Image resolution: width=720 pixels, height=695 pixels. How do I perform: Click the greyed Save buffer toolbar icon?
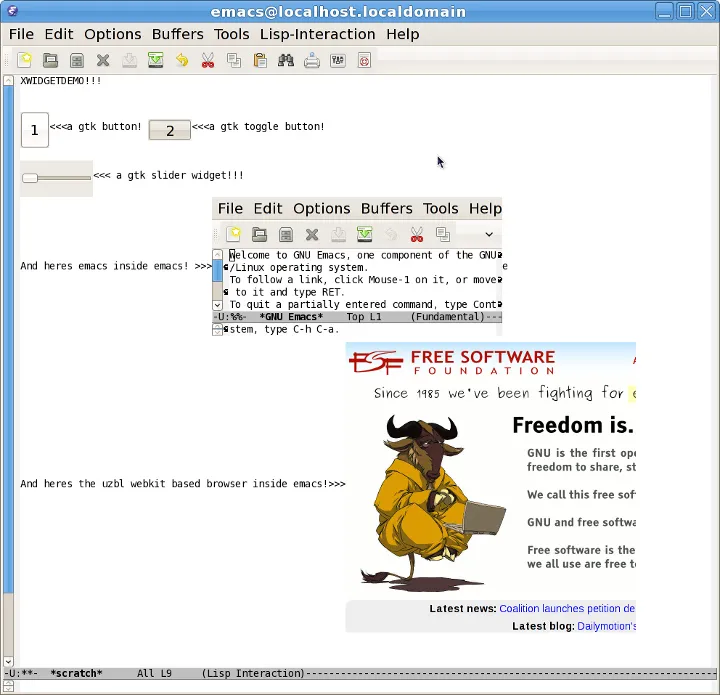tap(129, 60)
